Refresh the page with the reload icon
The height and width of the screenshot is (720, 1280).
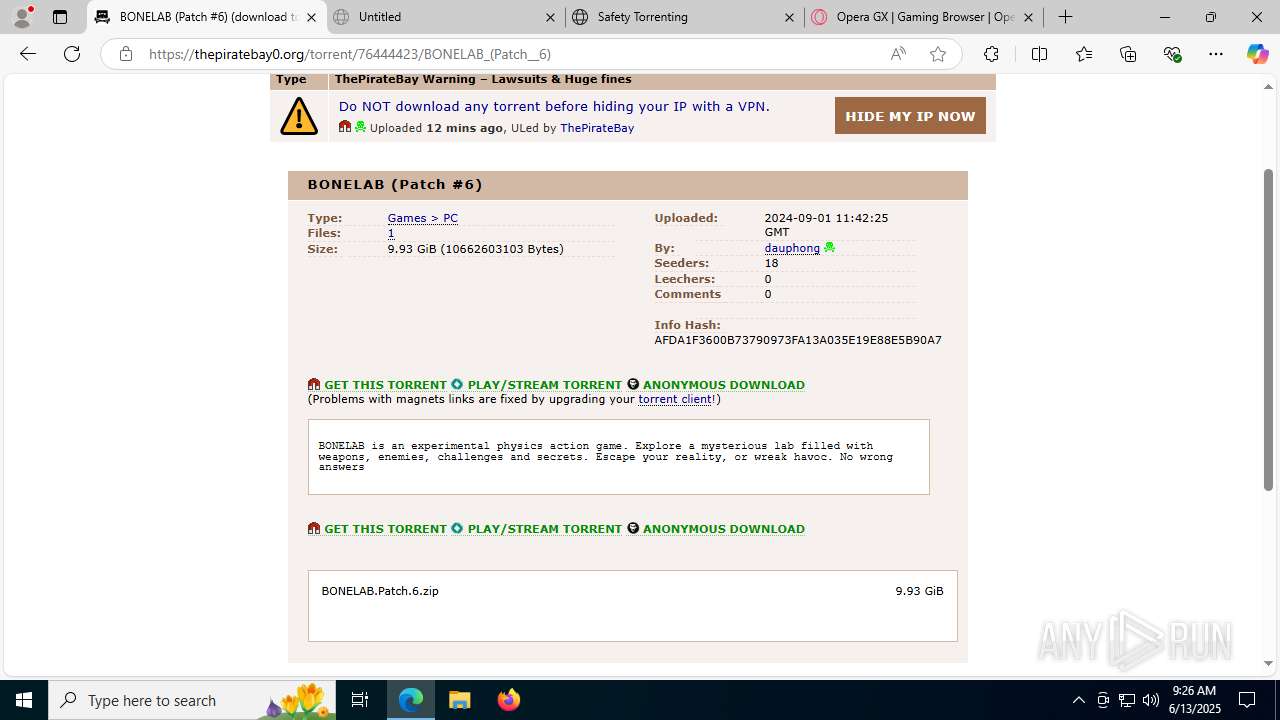tap(72, 54)
